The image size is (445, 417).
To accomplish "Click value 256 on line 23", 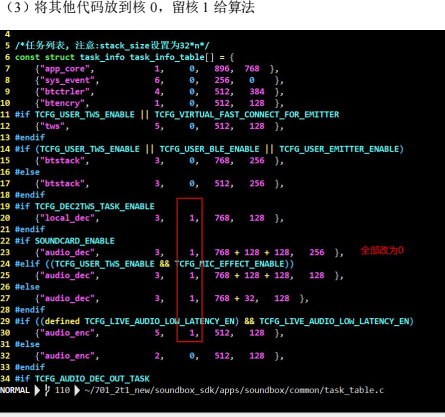I will coord(317,252).
